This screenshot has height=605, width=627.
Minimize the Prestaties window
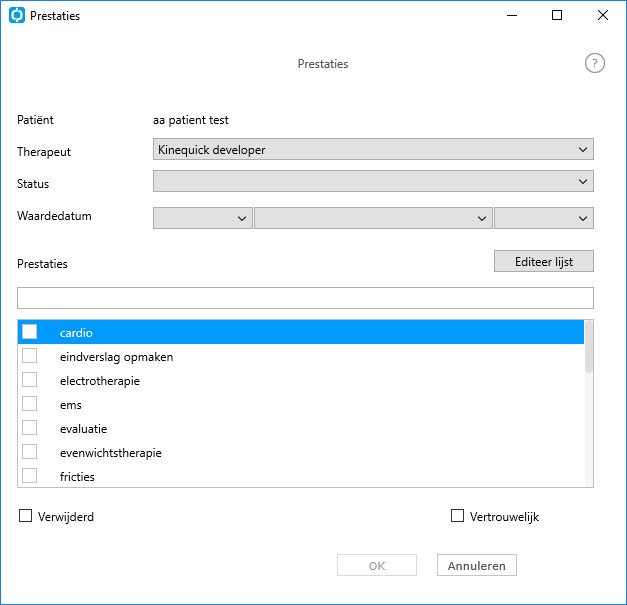click(512, 15)
